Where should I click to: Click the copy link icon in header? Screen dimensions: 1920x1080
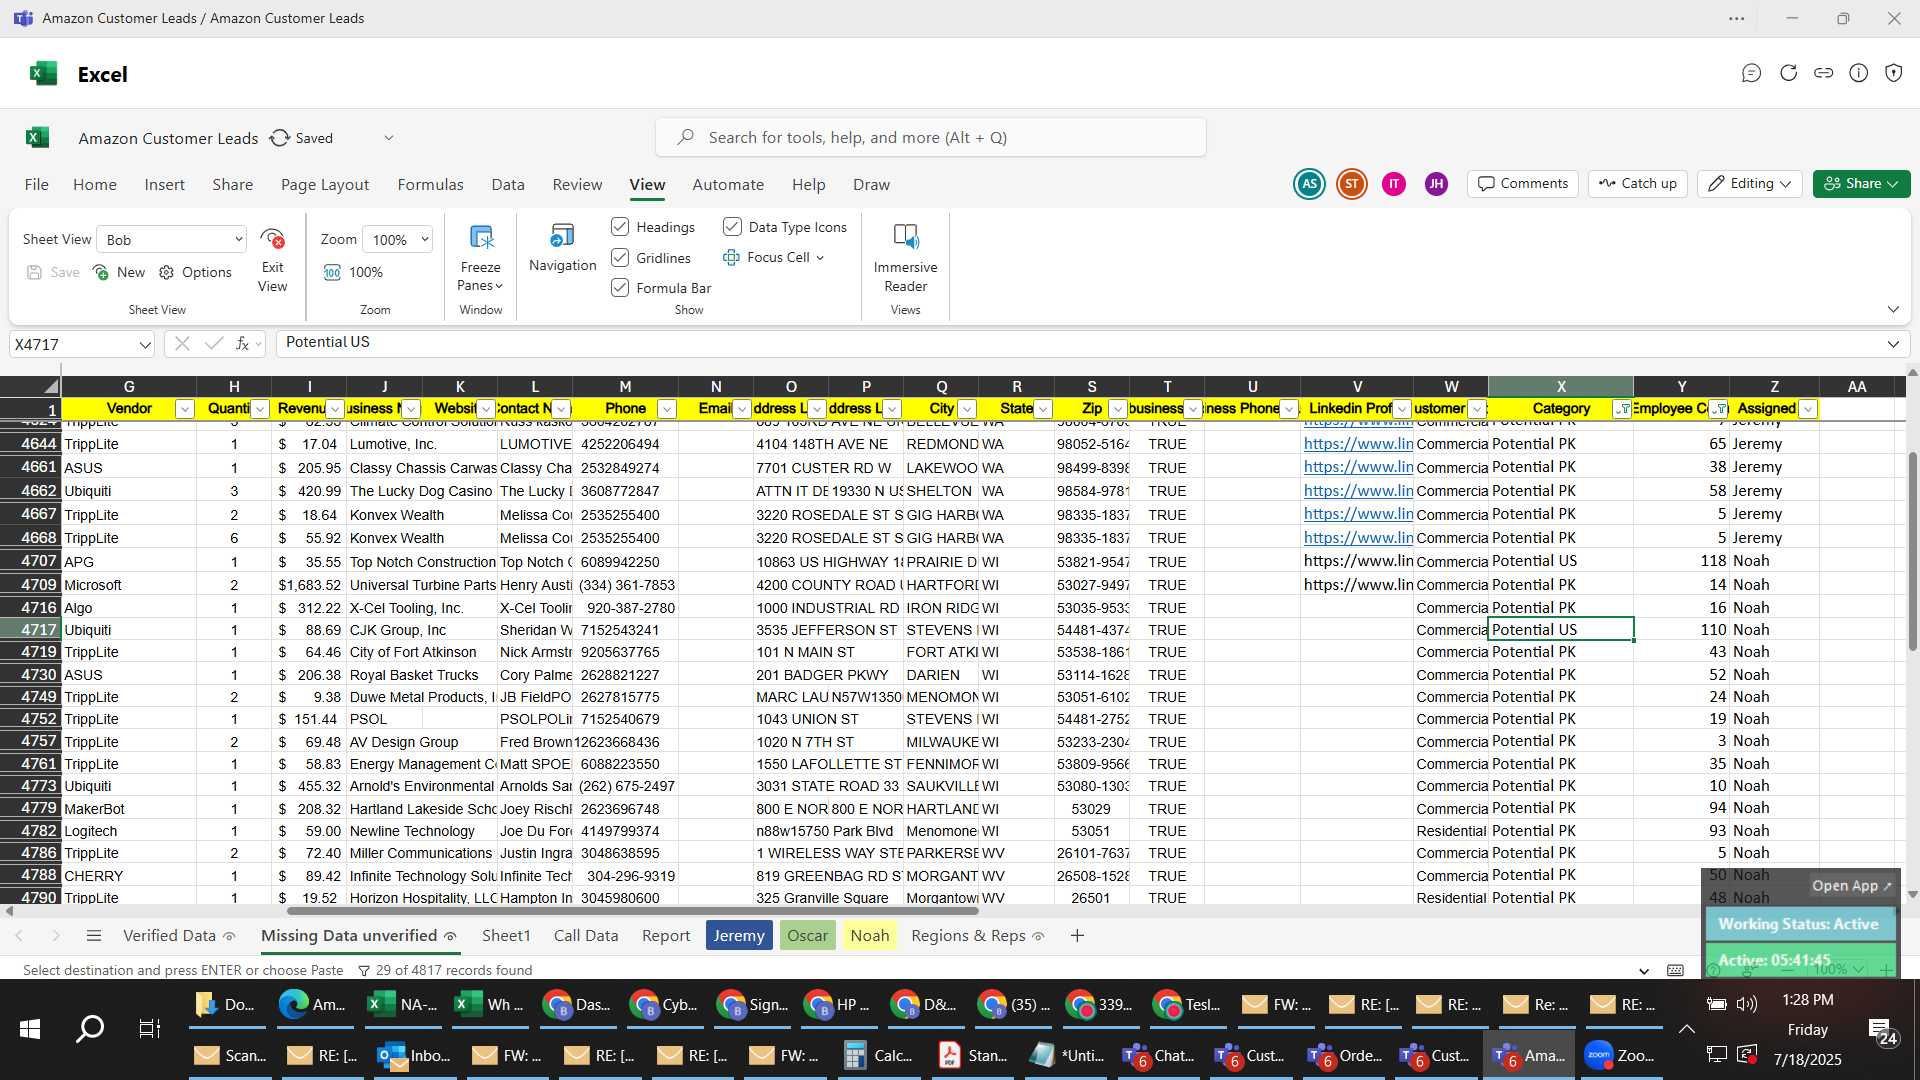(x=1823, y=73)
